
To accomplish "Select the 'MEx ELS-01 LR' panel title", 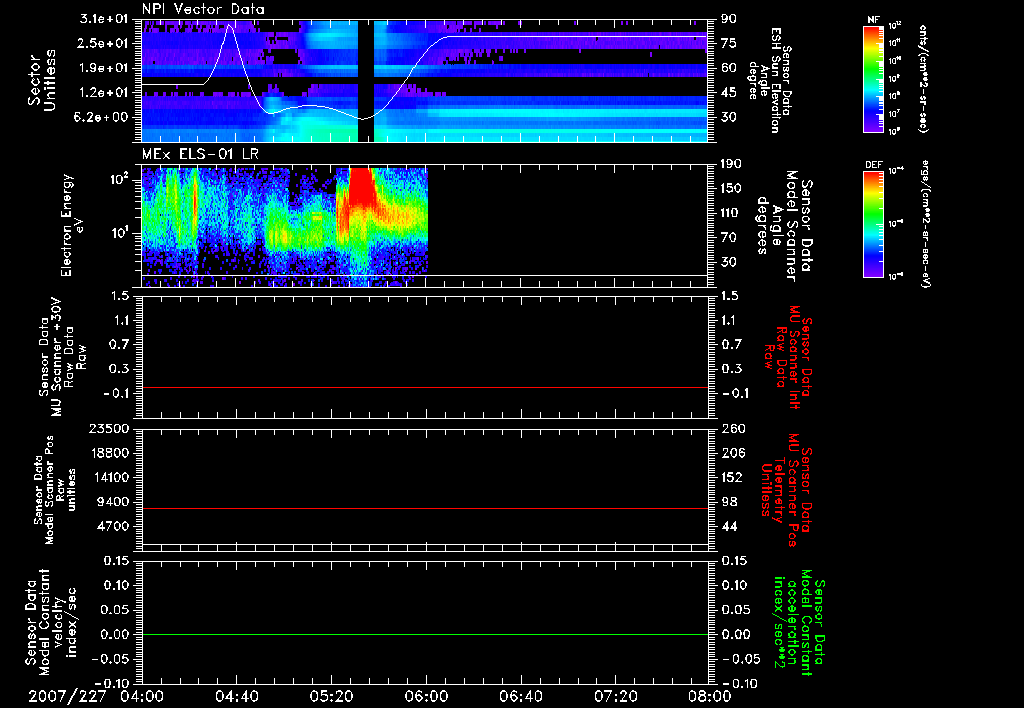I will point(200,154).
